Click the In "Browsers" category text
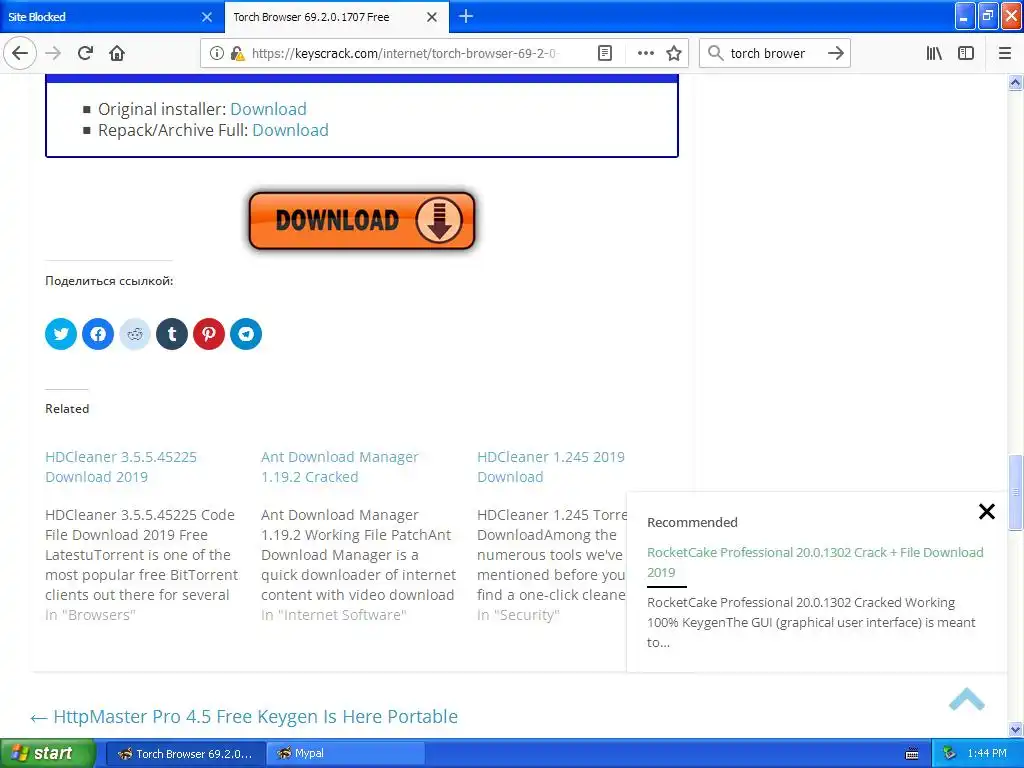This screenshot has width=1024, height=768. coord(90,615)
